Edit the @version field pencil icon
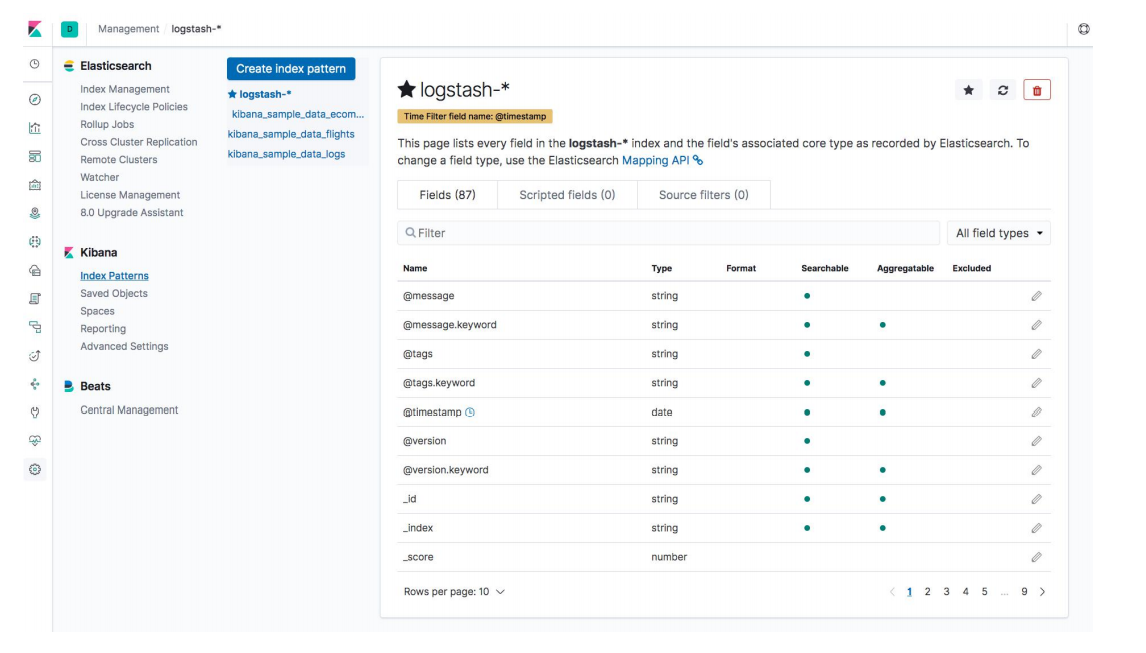Viewport: 1146px width, 653px height. tap(1036, 441)
